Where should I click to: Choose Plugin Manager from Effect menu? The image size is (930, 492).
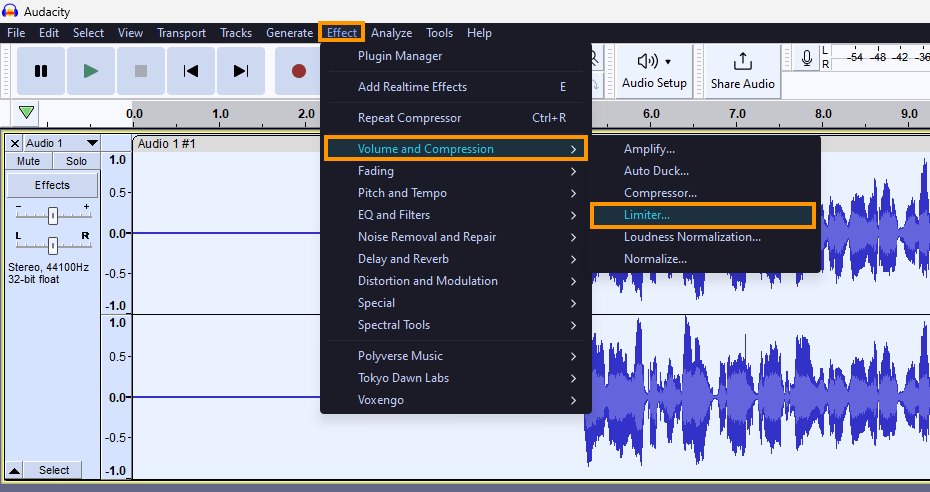456,56
